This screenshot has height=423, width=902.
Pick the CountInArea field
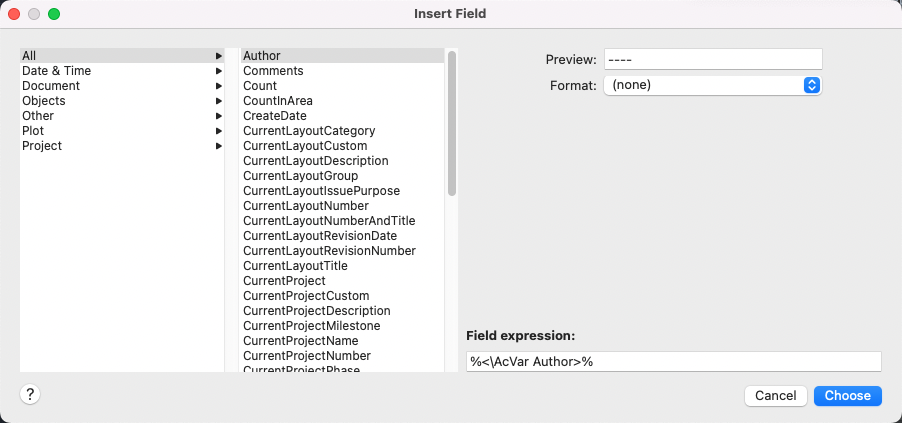point(277,101)
